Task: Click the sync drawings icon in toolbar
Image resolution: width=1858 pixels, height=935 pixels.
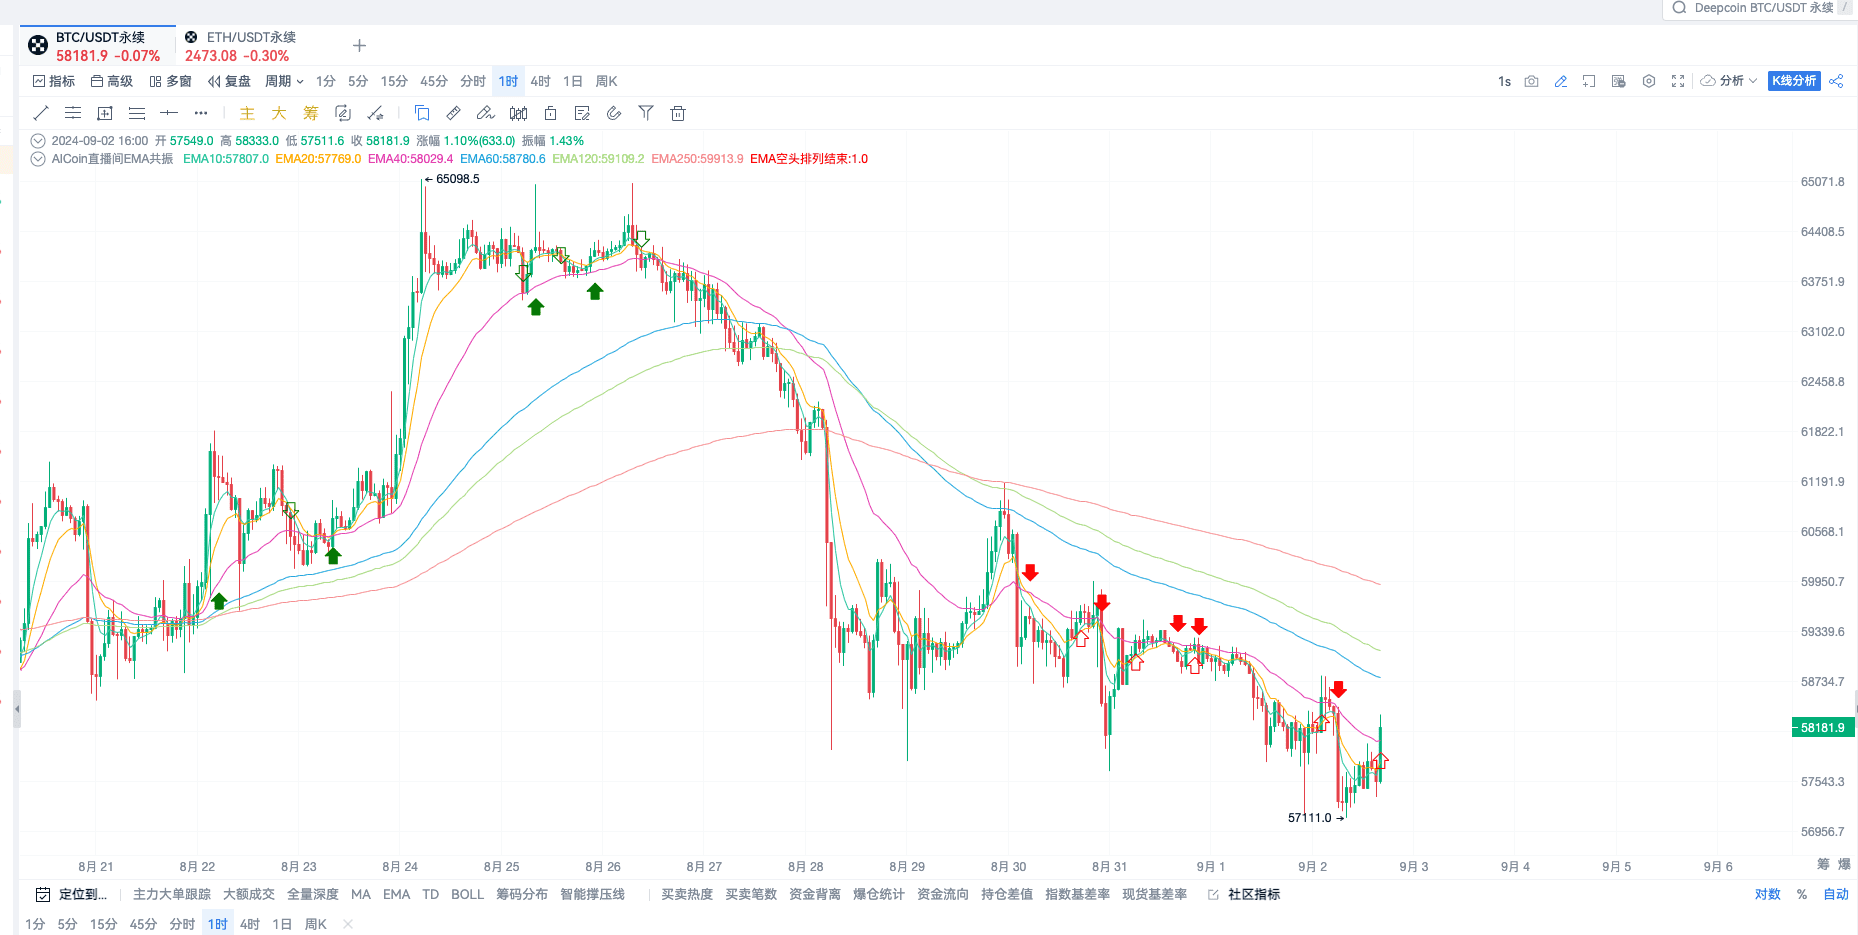Action: point(343,113)
